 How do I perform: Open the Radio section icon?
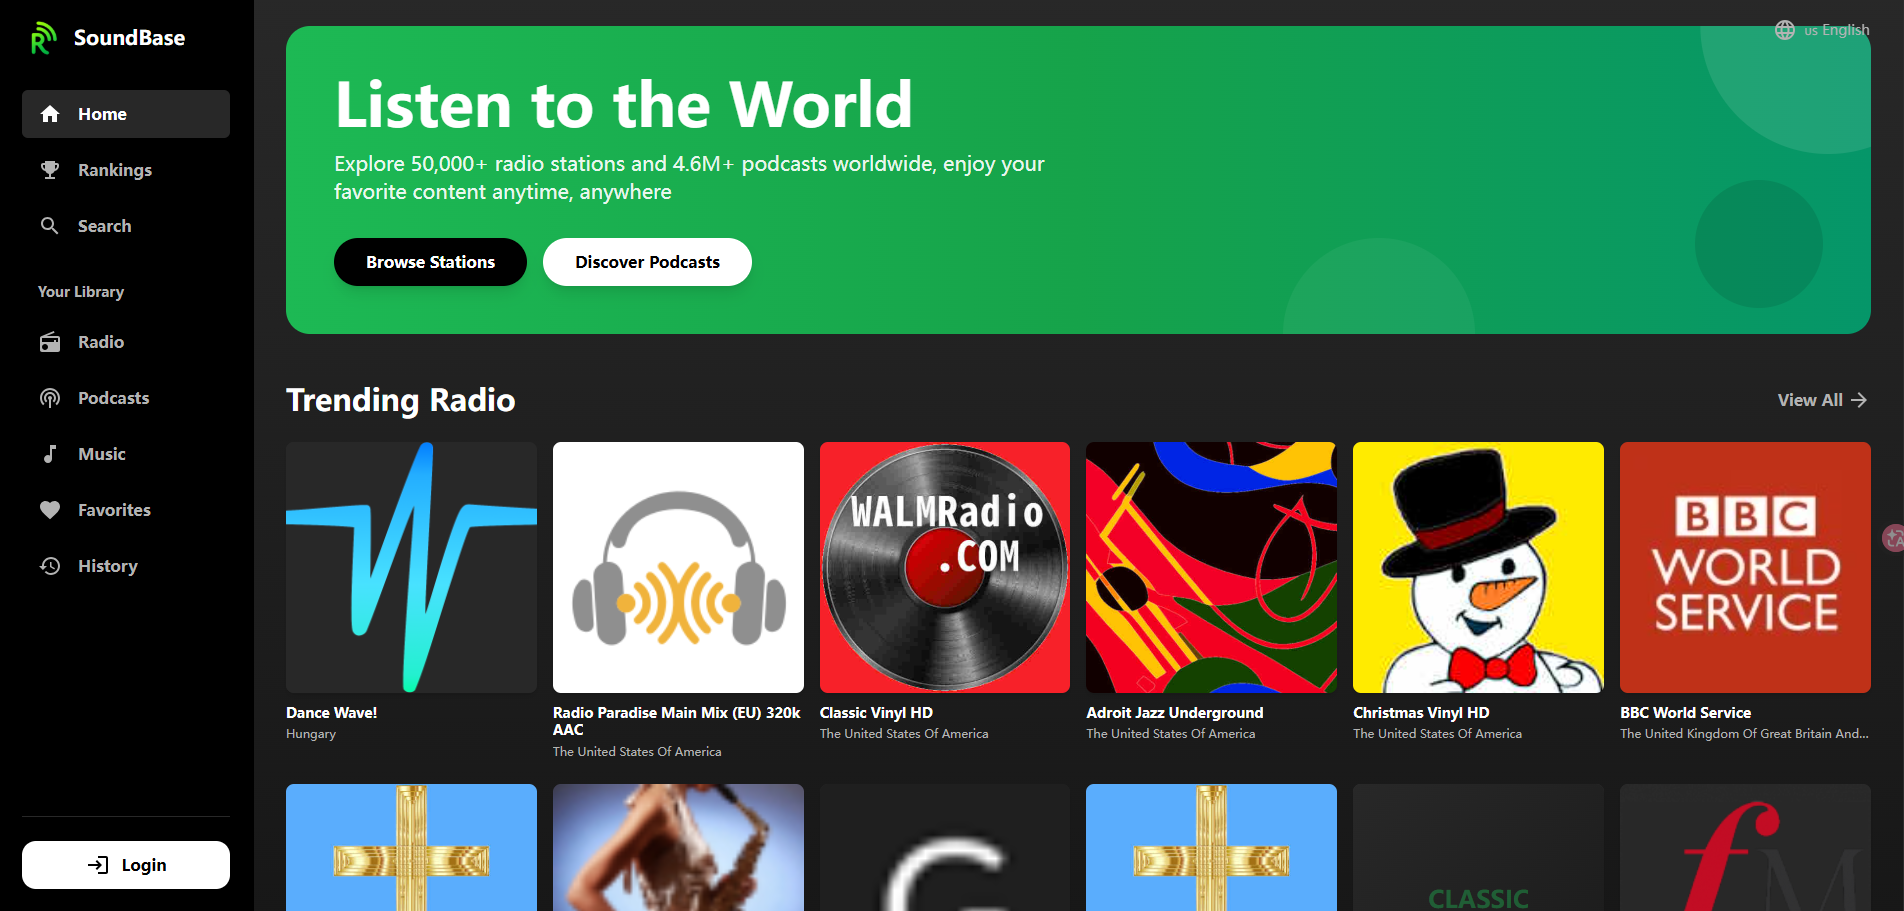point(49,341)
